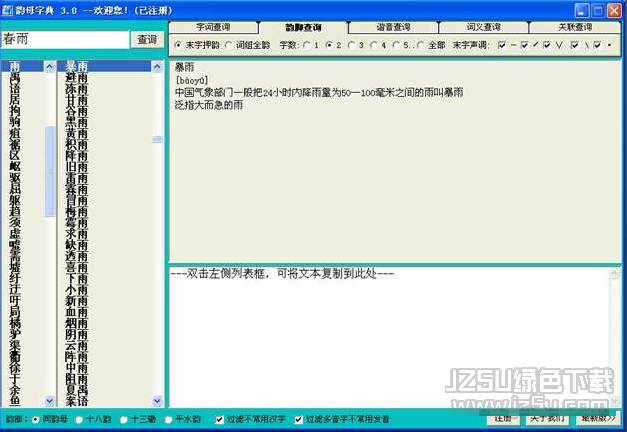Open the 谐音查询 tab

[393, 27]
